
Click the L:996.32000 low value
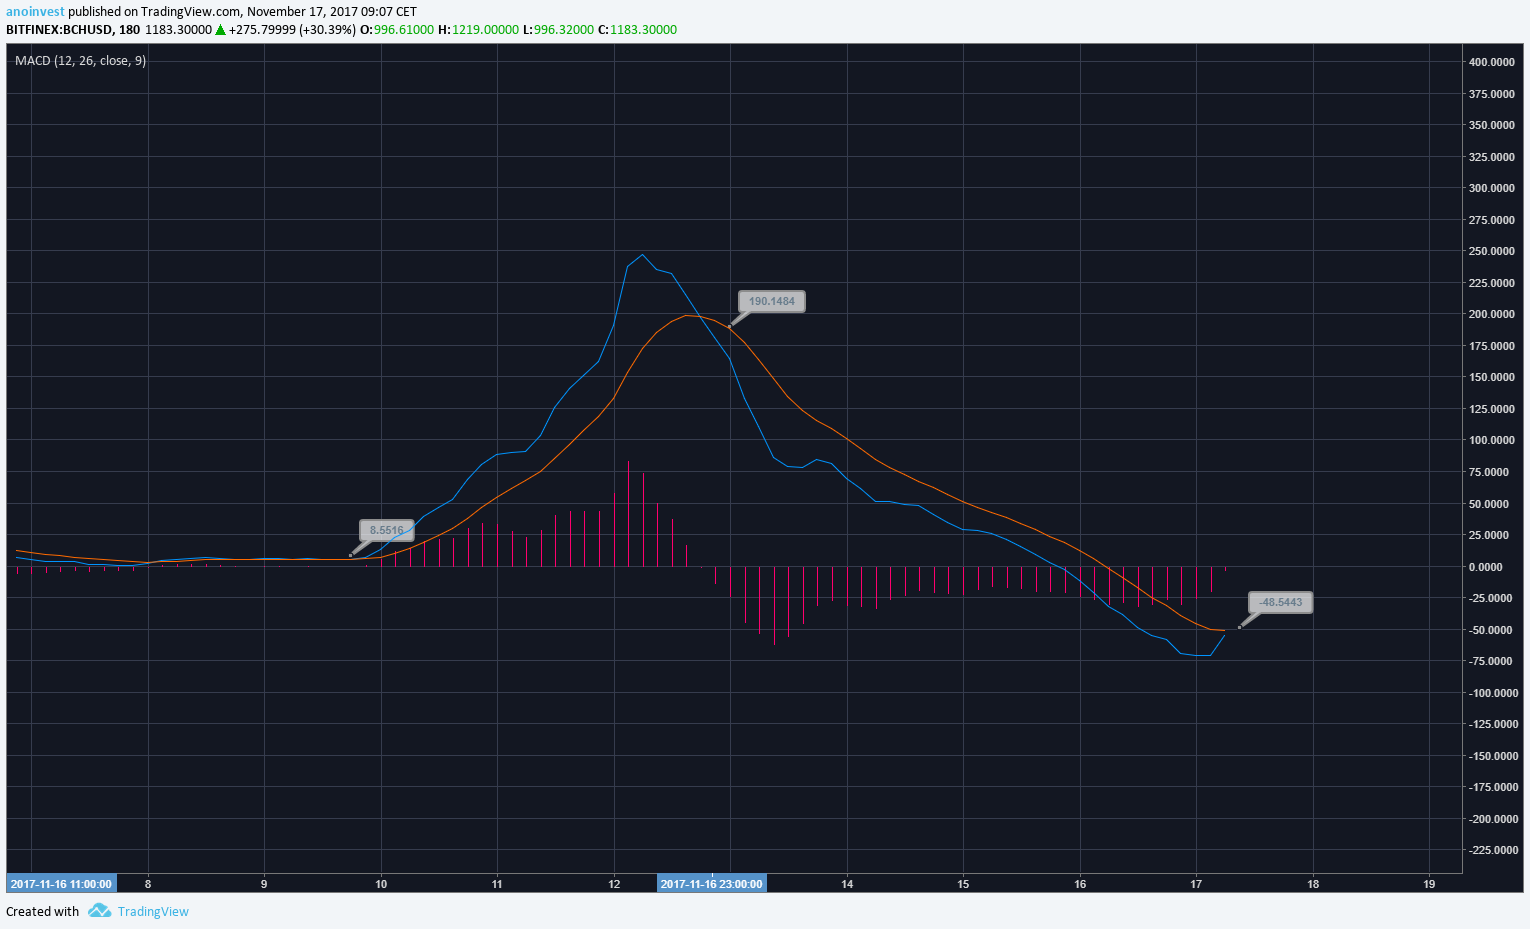[x=558, y=30]
